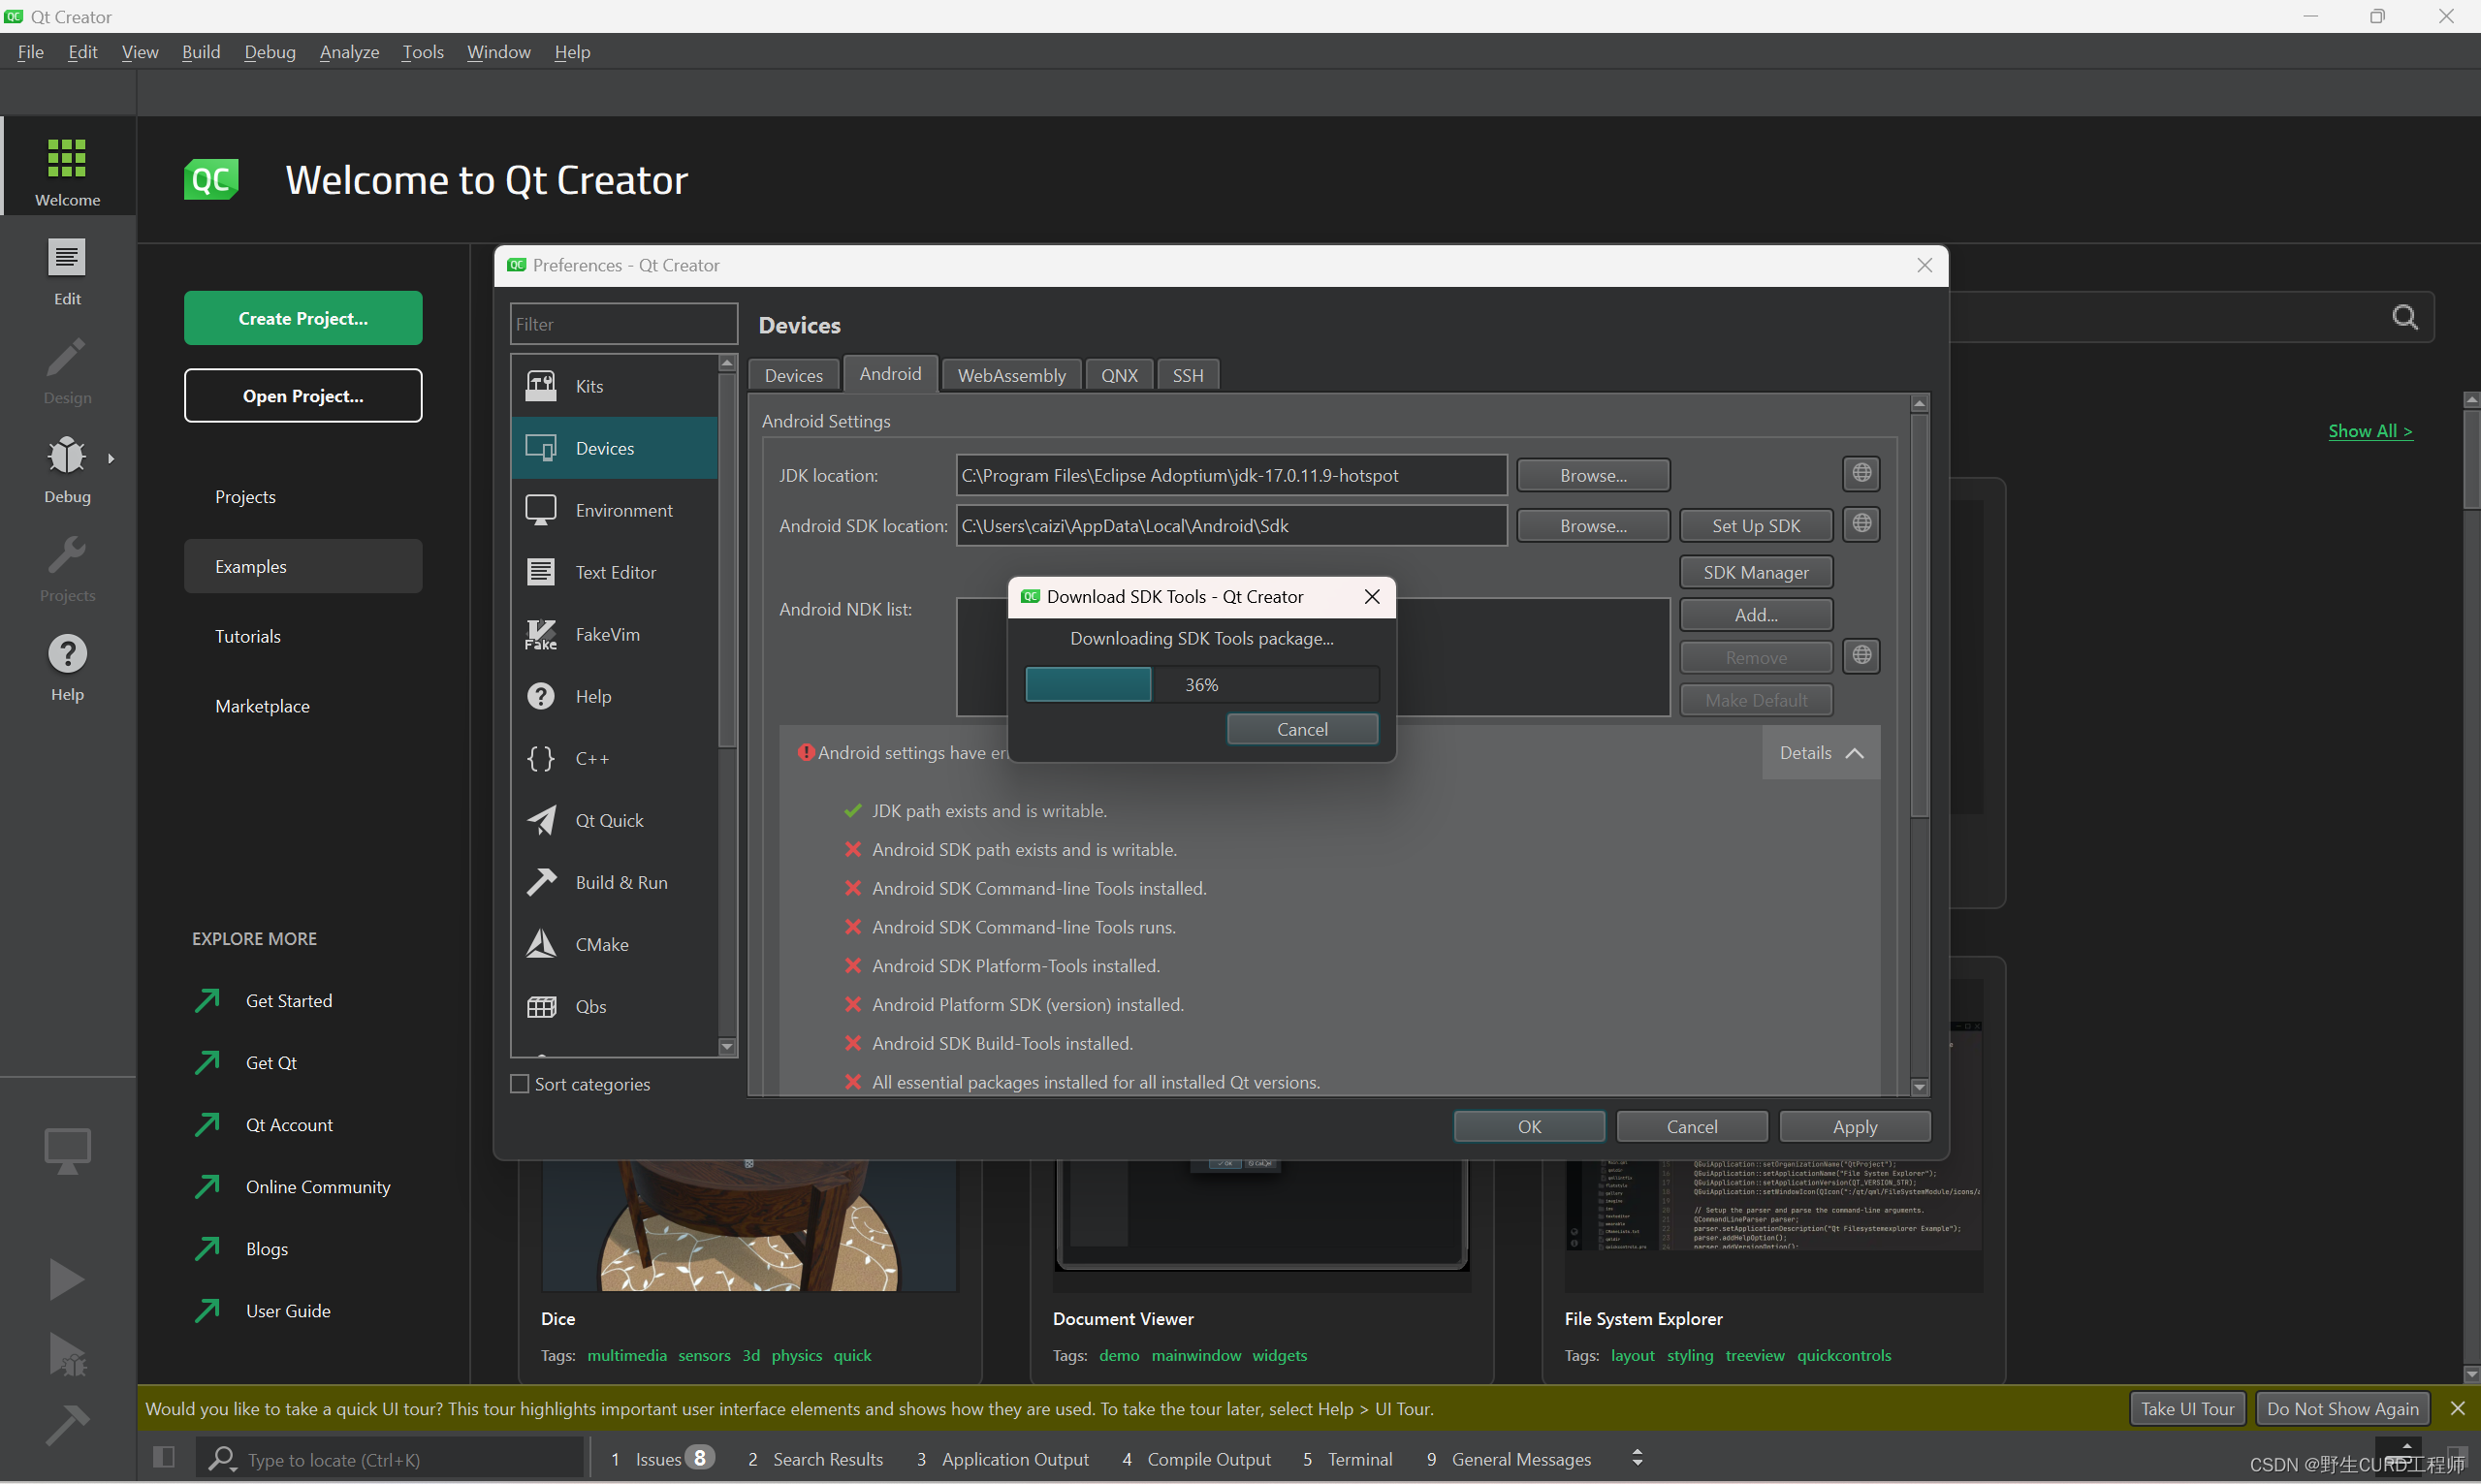Select Environment preferences category
This screenshot has width=2481, height=1484.
click(x=614, y=510)
